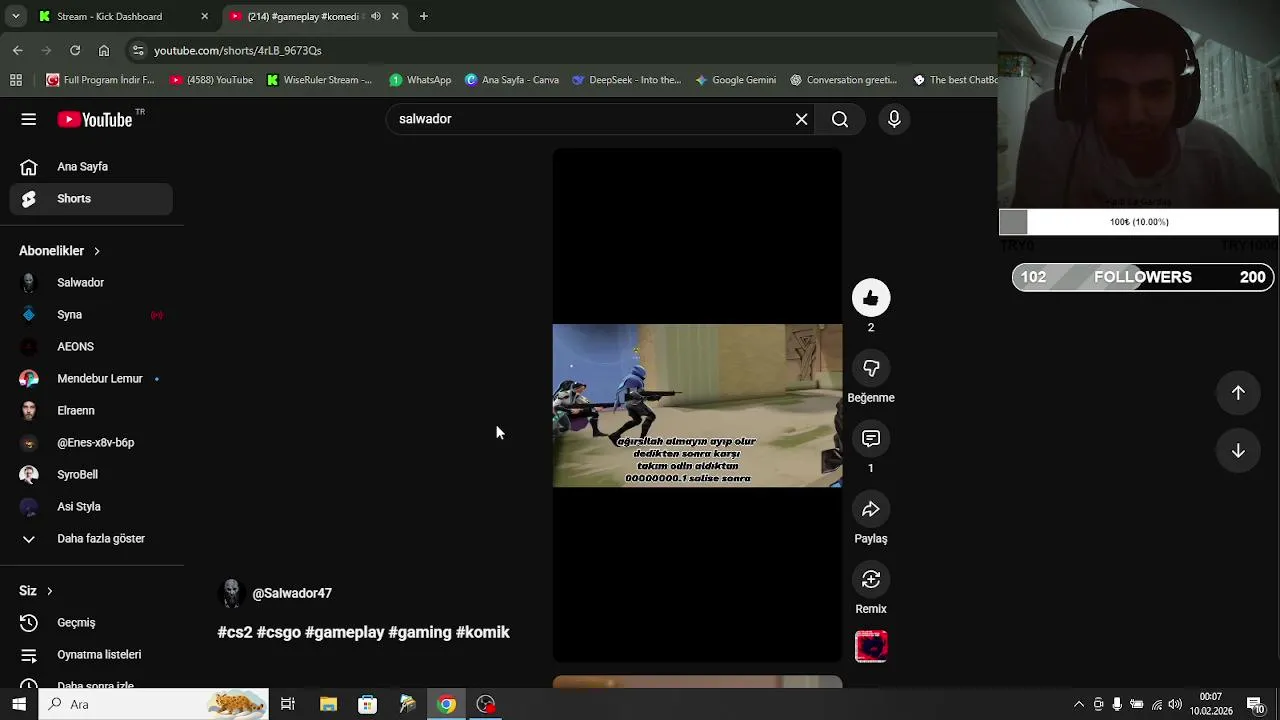The height and width of the screenshot is (720, 1280).
Task: Click the Beğenme dislike button
Action: [x=871, y=369]
